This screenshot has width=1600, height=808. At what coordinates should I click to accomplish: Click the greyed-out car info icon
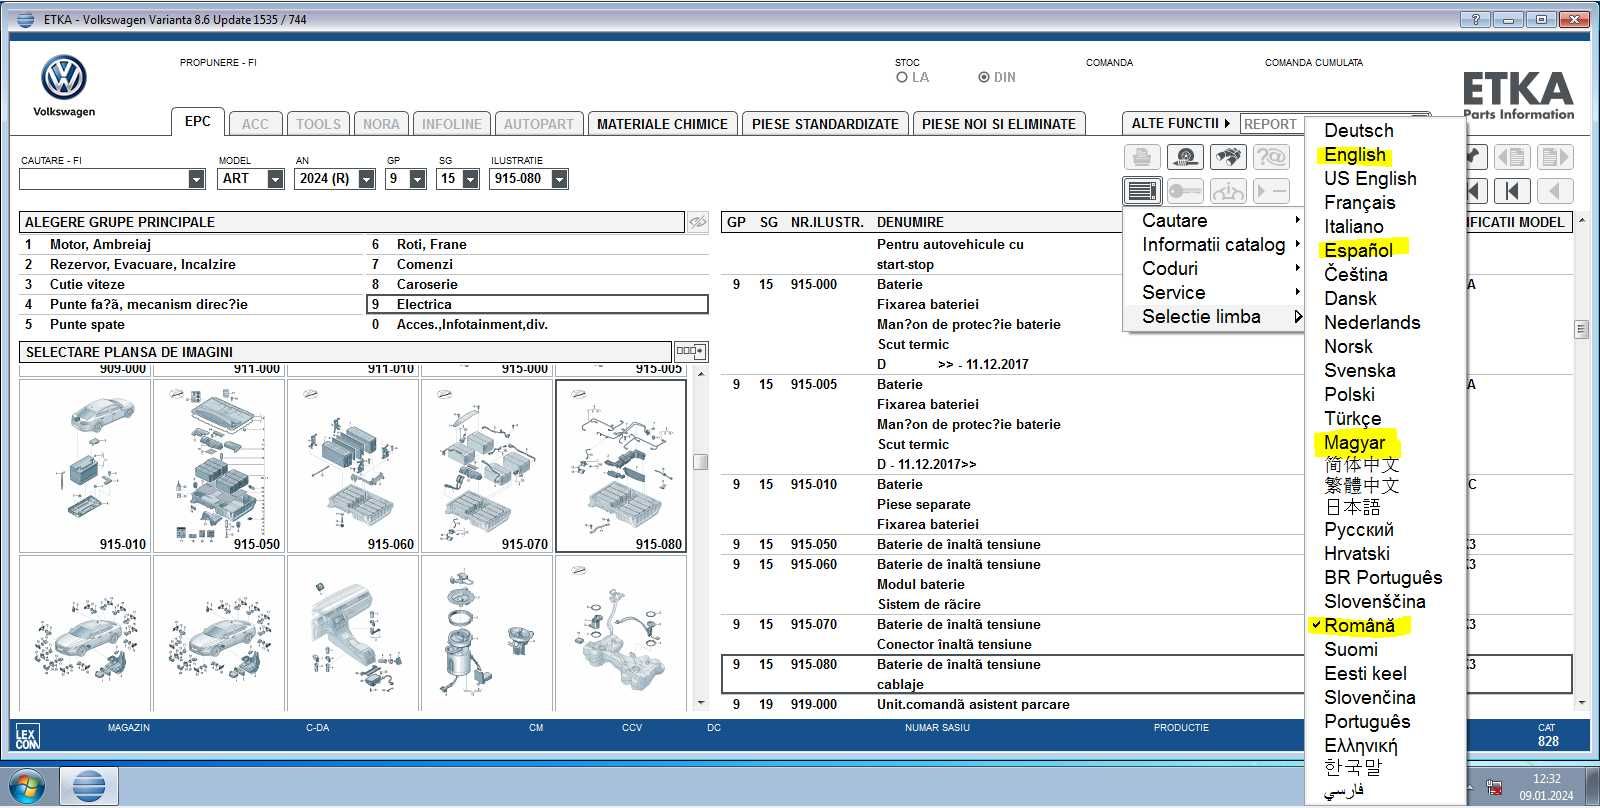1228,191
